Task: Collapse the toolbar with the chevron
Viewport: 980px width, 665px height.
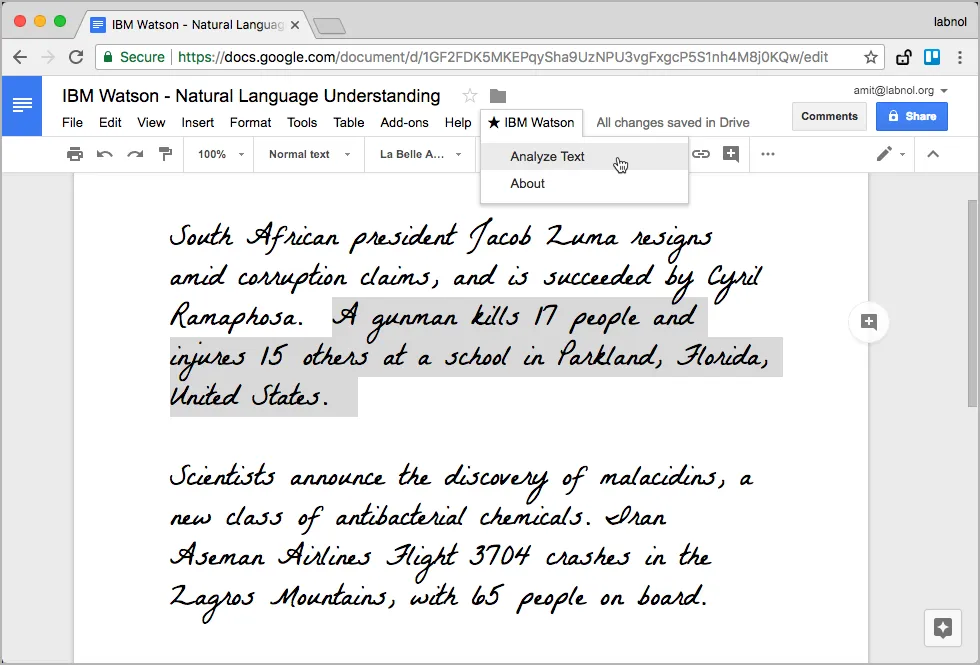Action: [932, 154]
